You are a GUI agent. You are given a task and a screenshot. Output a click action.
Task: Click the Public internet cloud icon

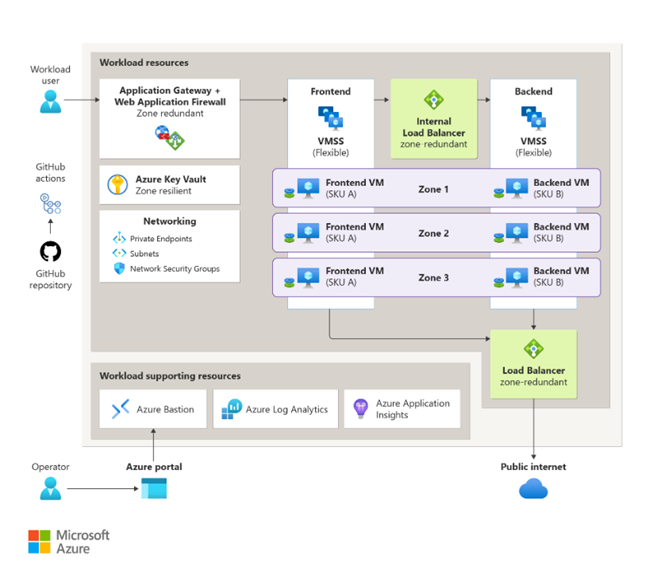533,488
